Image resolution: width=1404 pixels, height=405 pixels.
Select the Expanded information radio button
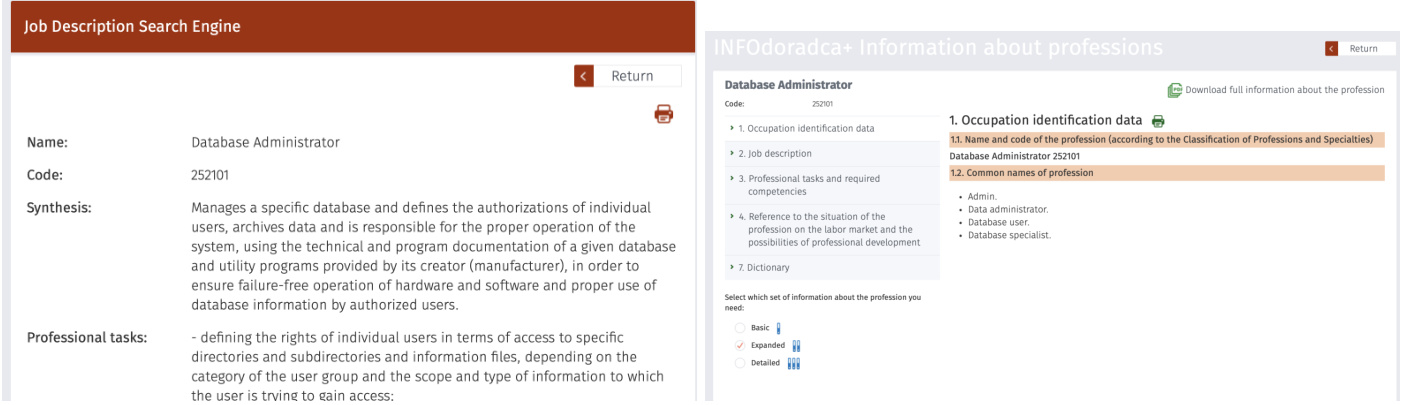(x=740, y=346)
